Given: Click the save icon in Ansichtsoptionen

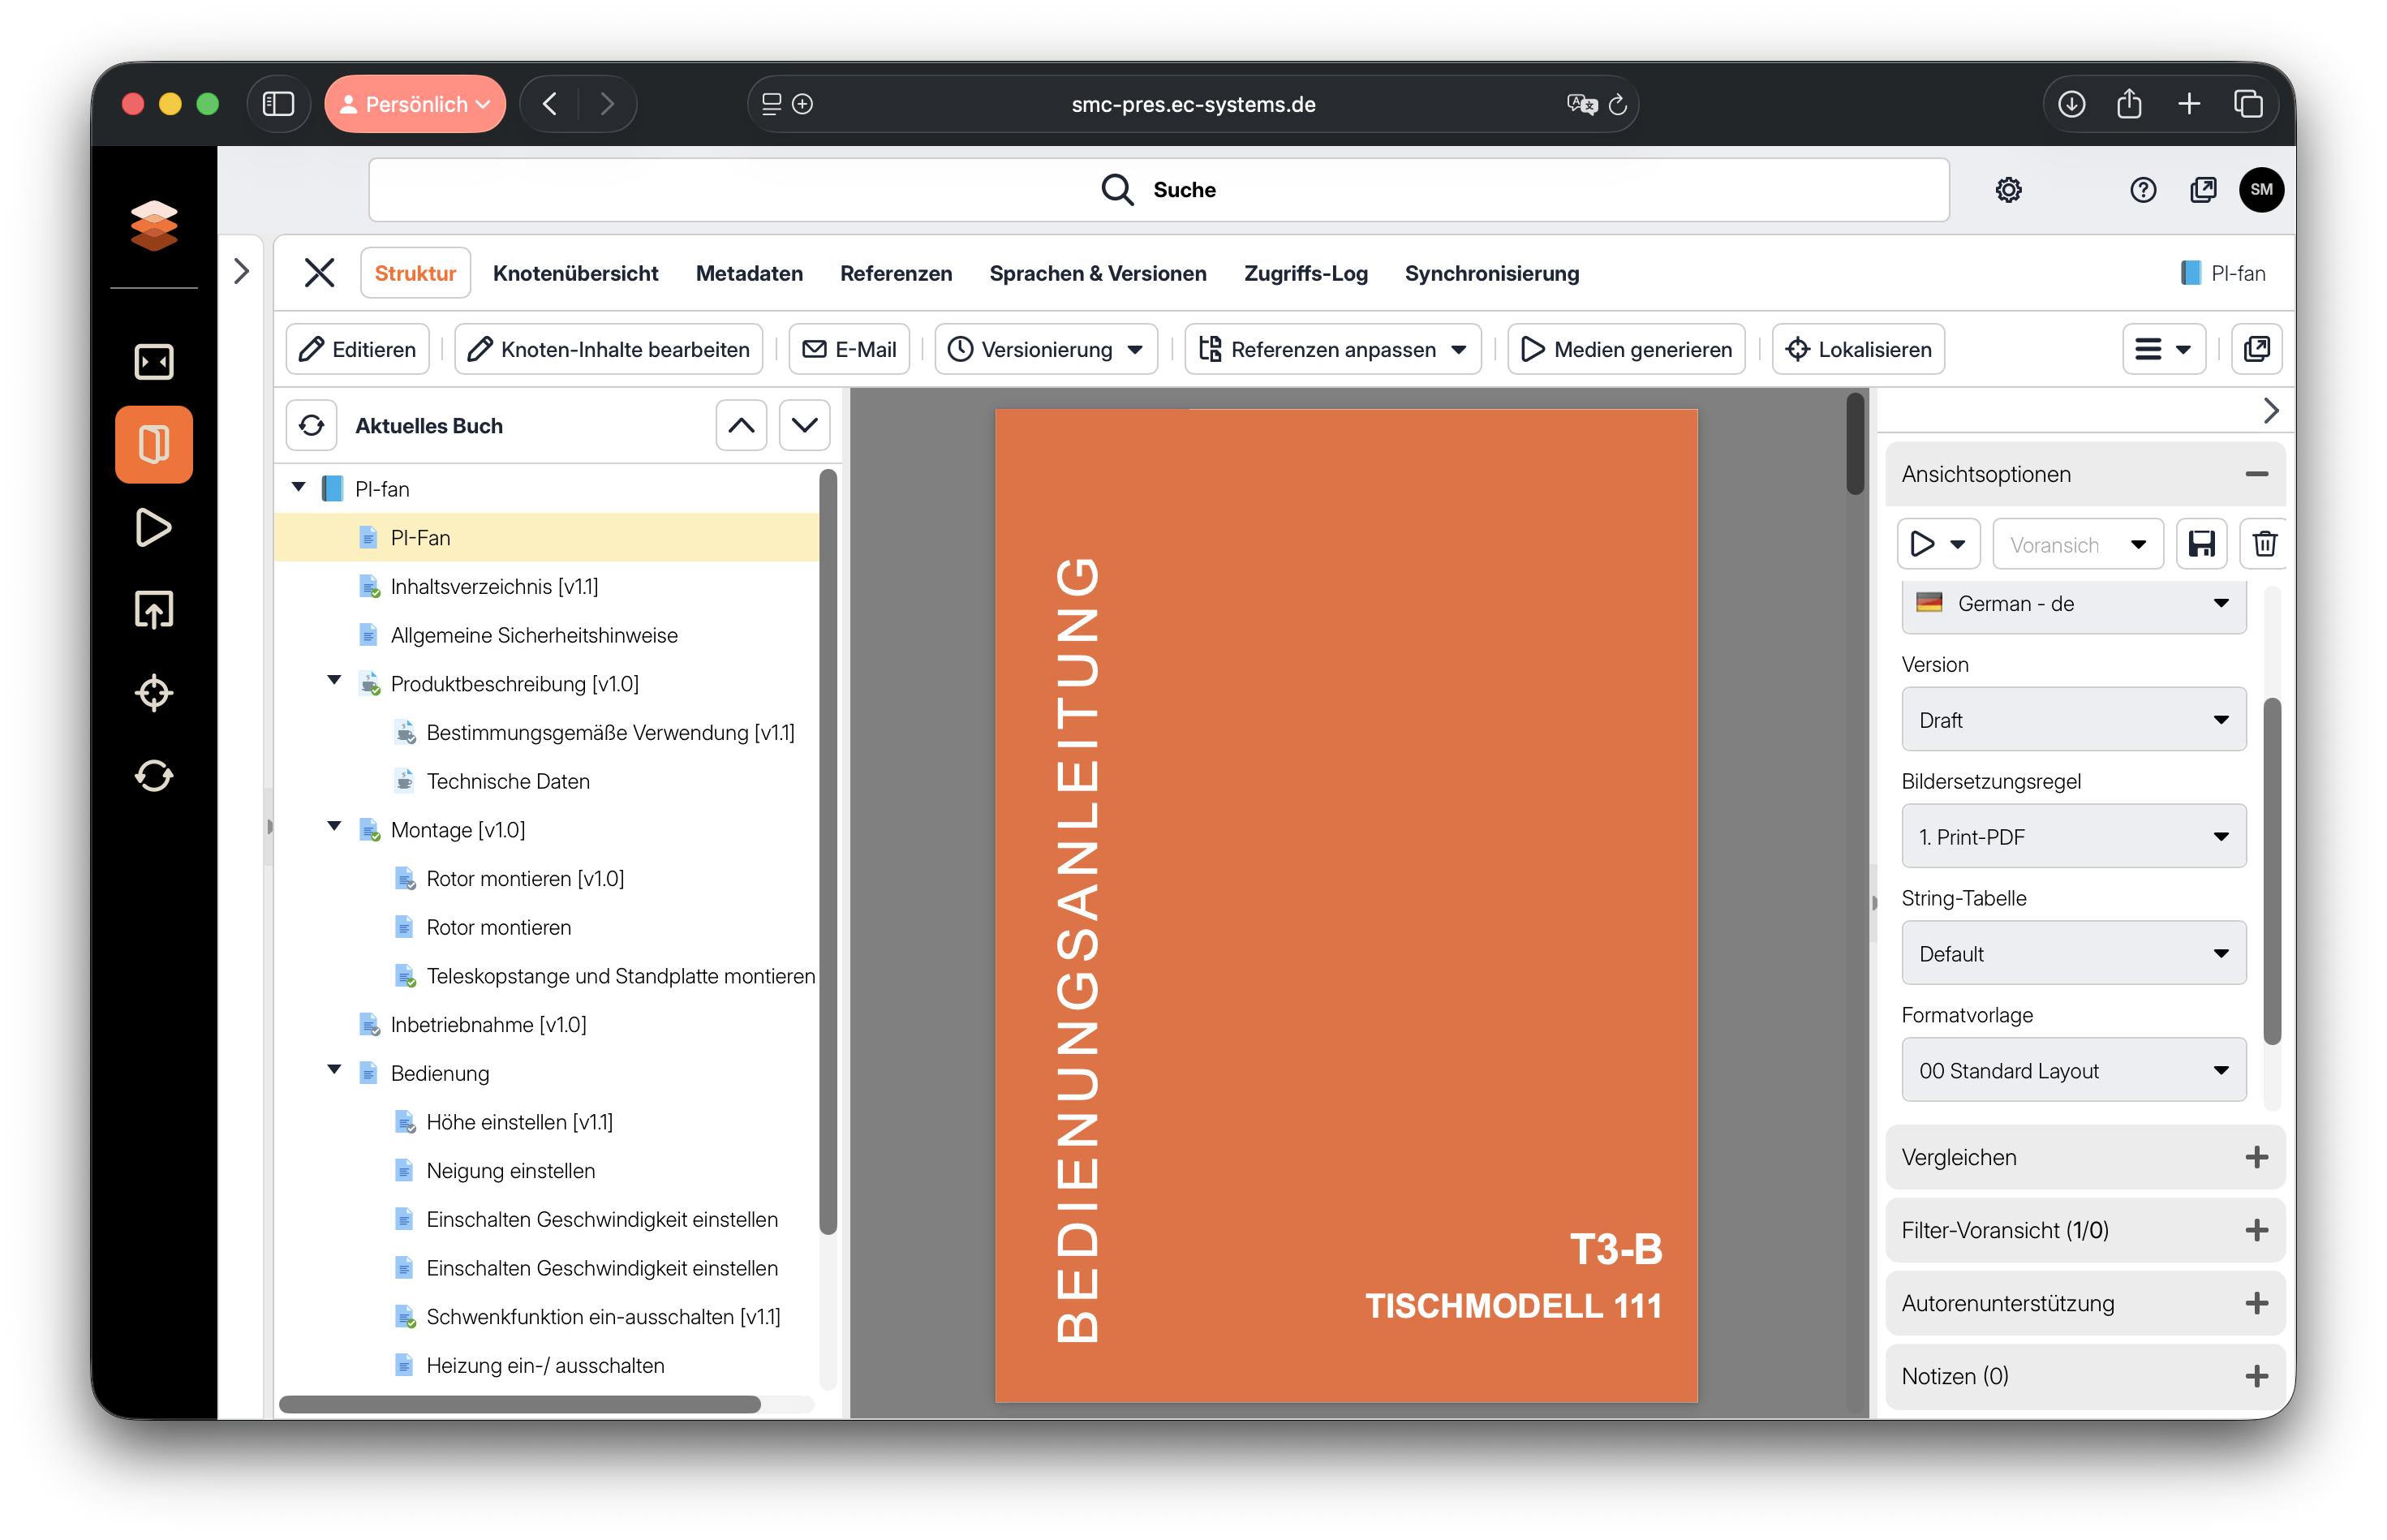Looking at the screenshot, I should (x=2201, y=544).
